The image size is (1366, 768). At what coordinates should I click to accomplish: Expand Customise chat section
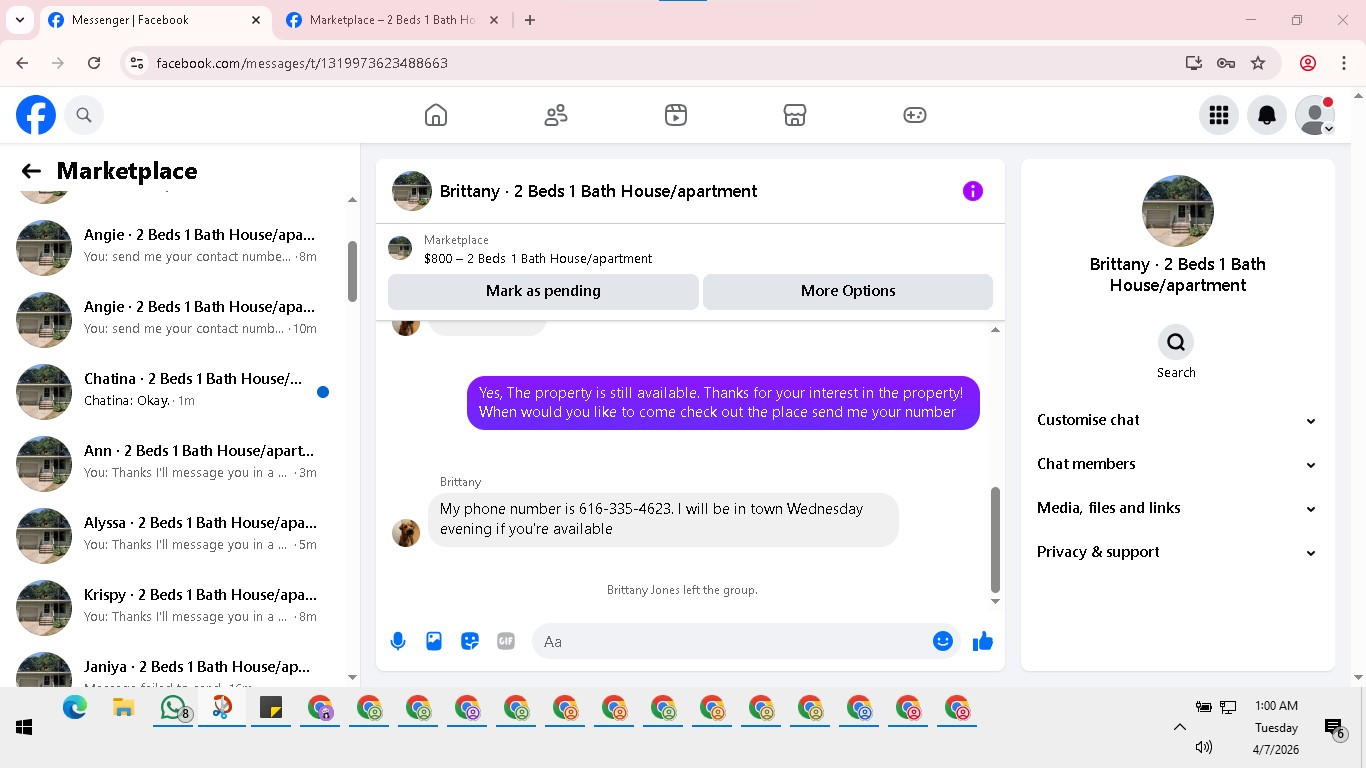1177,420
